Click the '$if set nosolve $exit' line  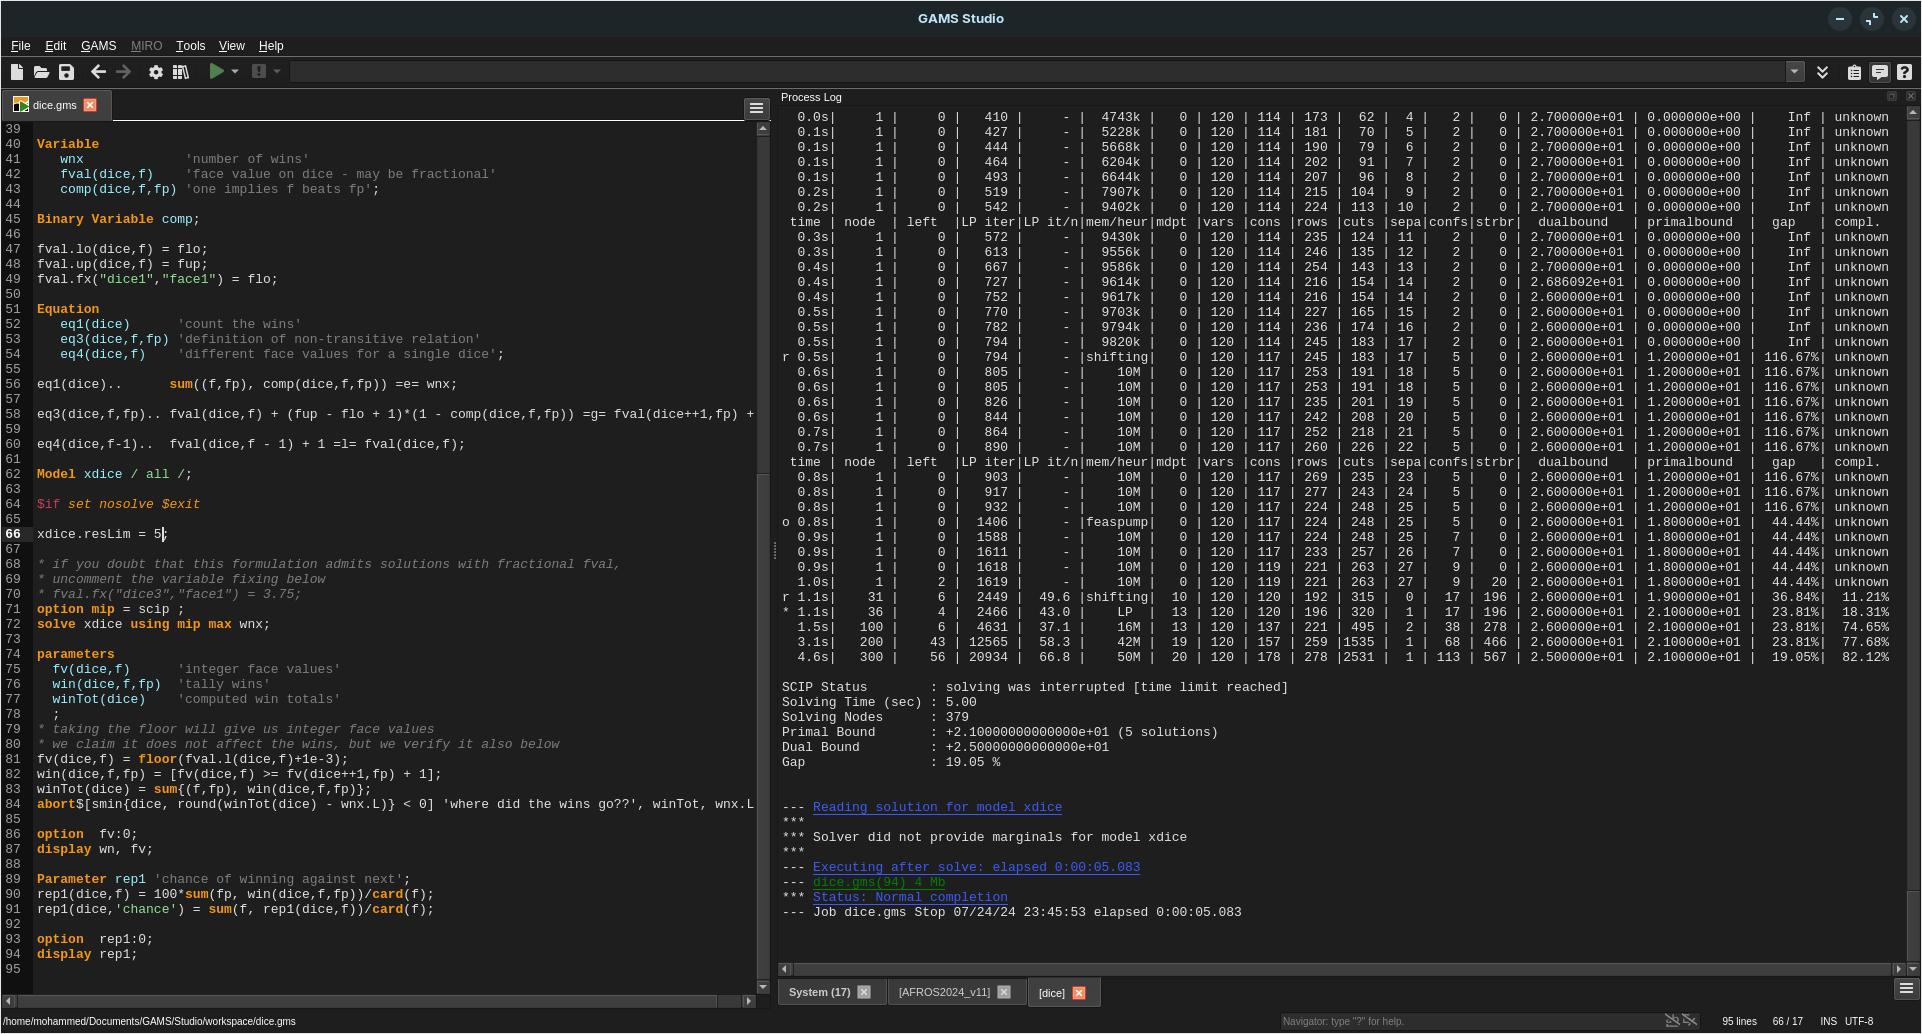(118, 504)
